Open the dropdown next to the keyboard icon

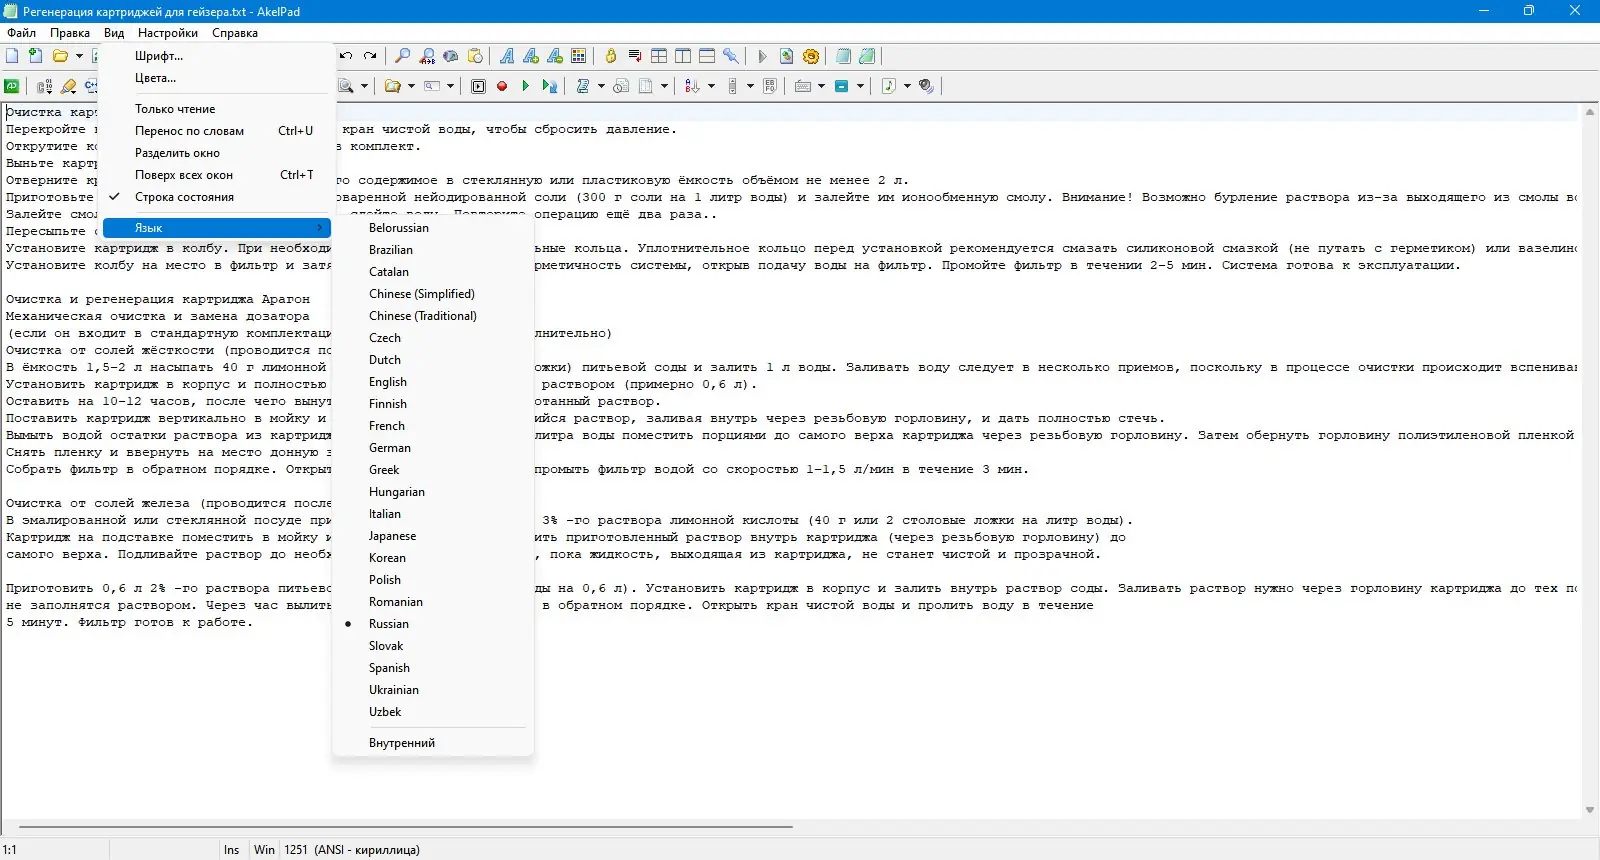tap(821, 86)
